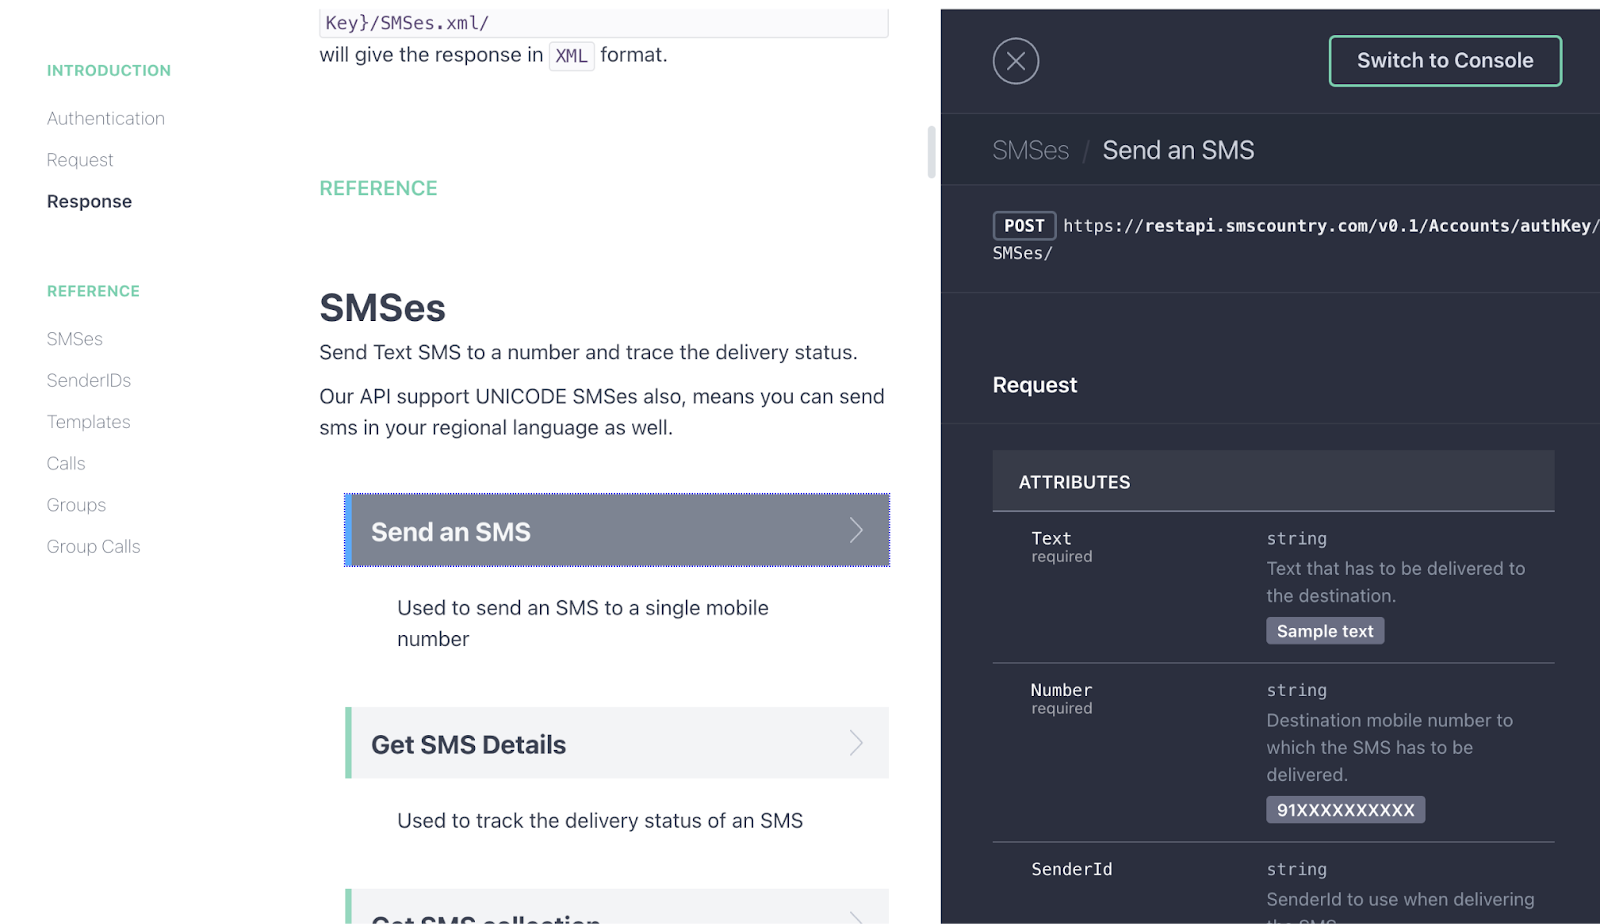The height and width of the screenshot is (924, 1600).
Task: Click the SMSes breadcrumb in the dark panel
Action: [x=1030, y=150]
